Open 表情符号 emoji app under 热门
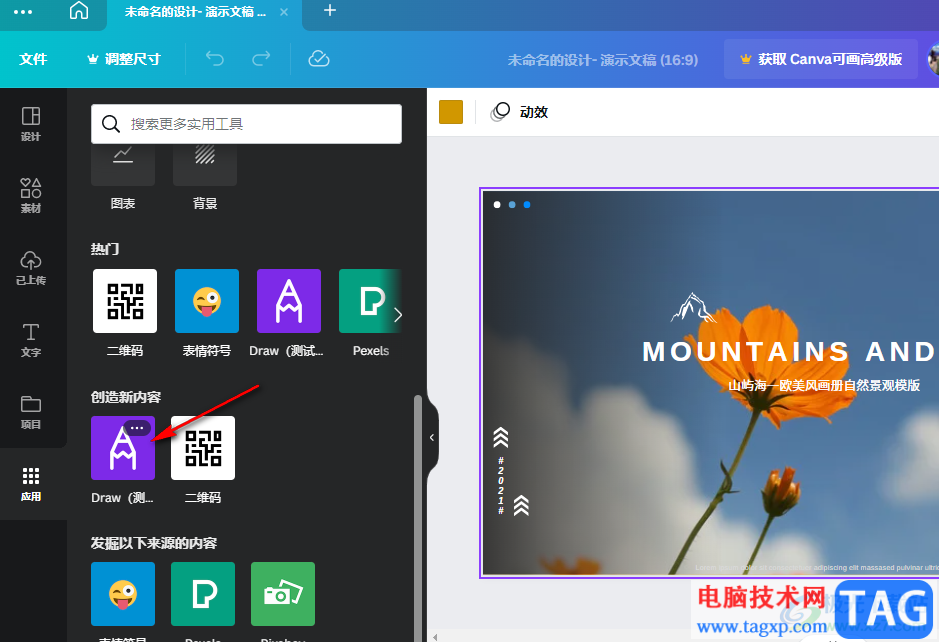 coord(207,301)
